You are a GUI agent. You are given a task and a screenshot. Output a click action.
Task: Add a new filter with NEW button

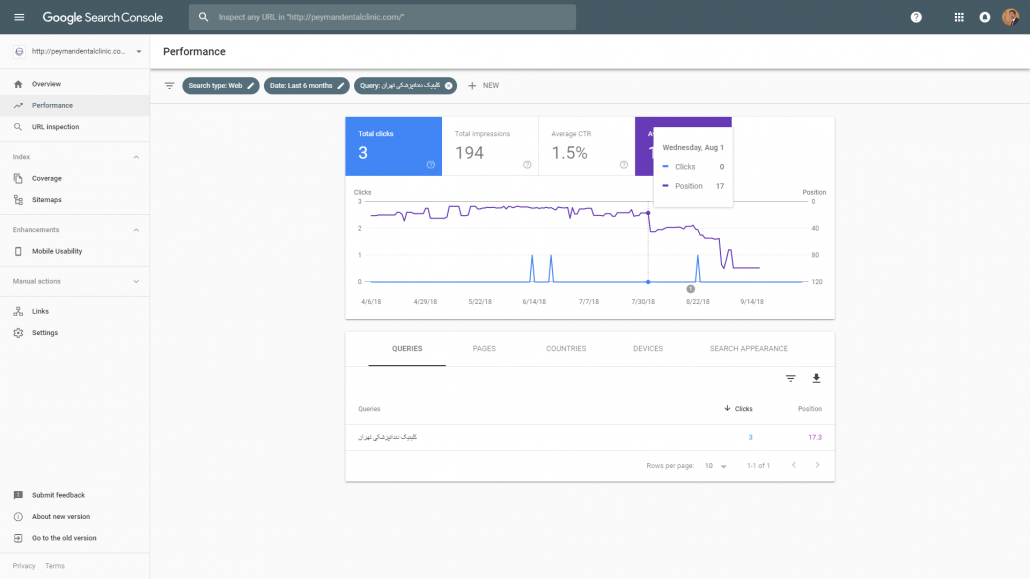483,86
